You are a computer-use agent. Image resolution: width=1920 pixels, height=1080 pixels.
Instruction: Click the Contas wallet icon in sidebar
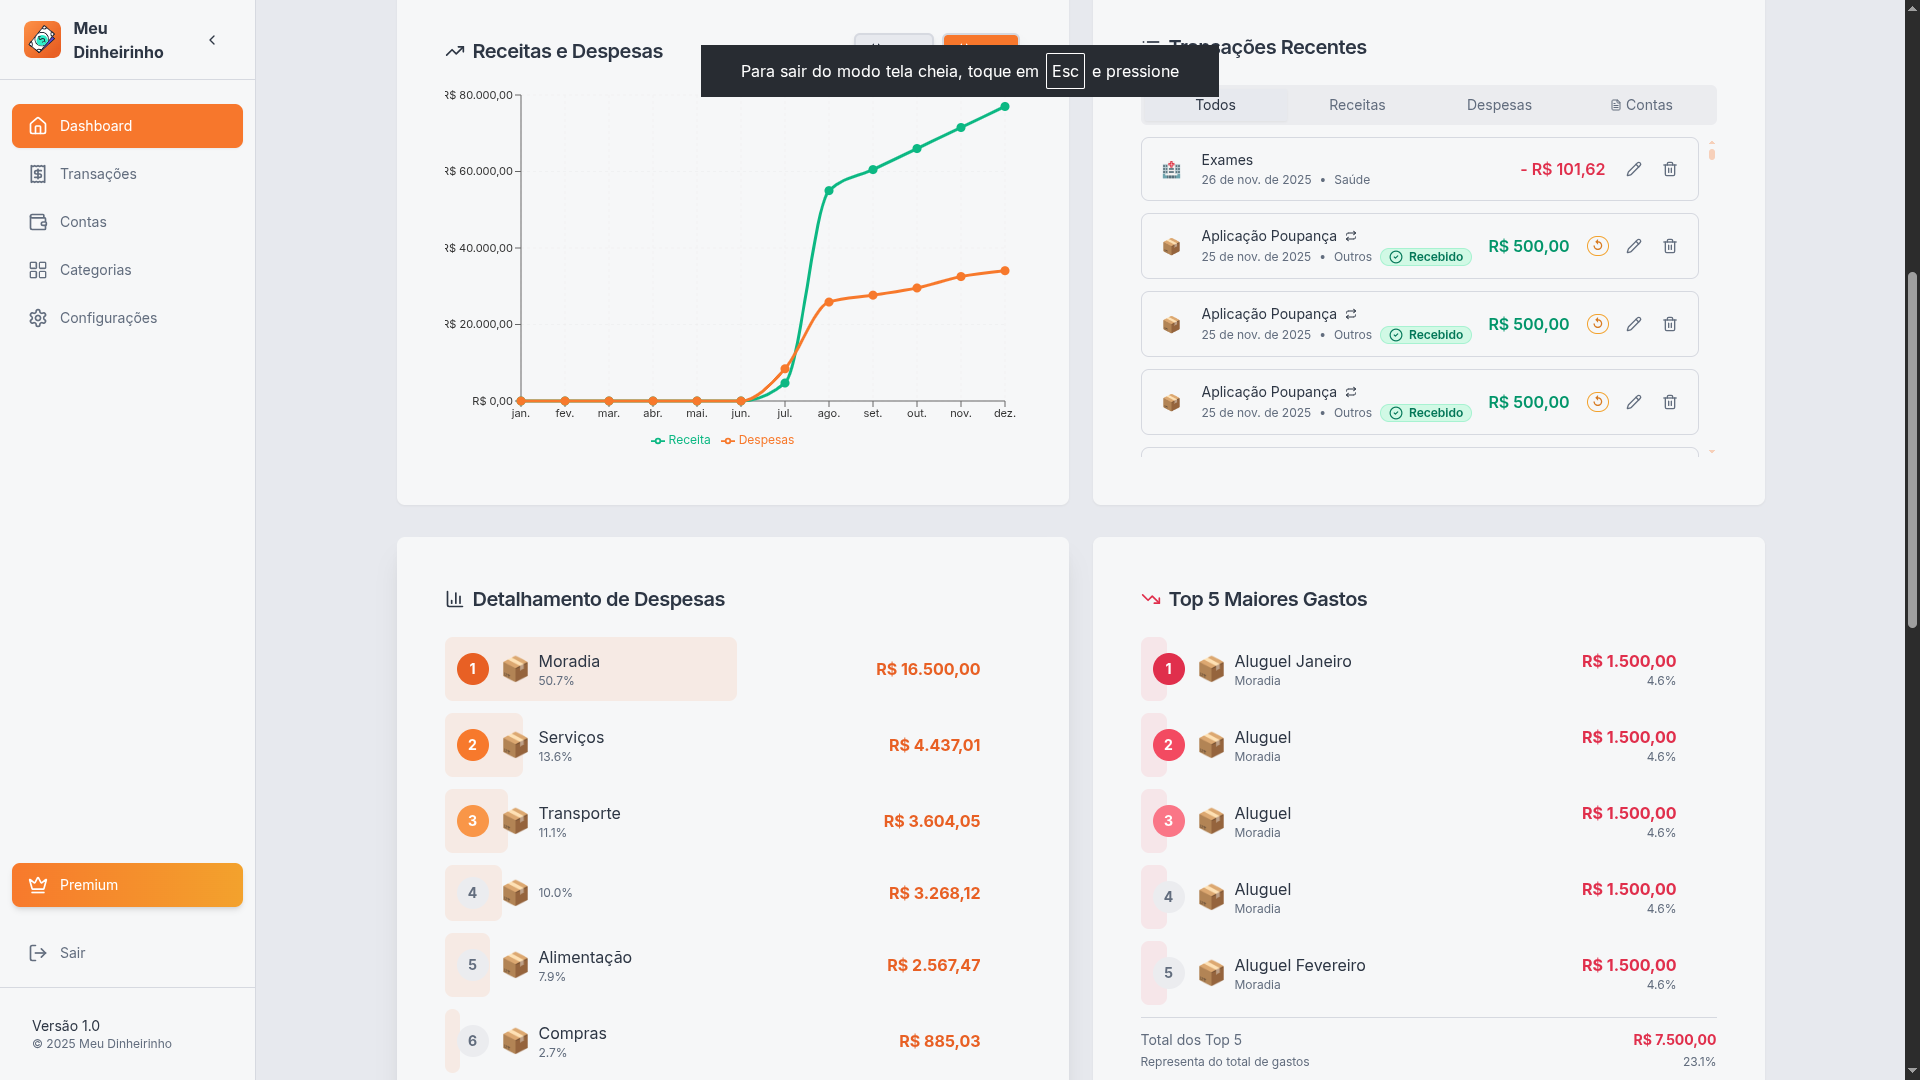38,222
